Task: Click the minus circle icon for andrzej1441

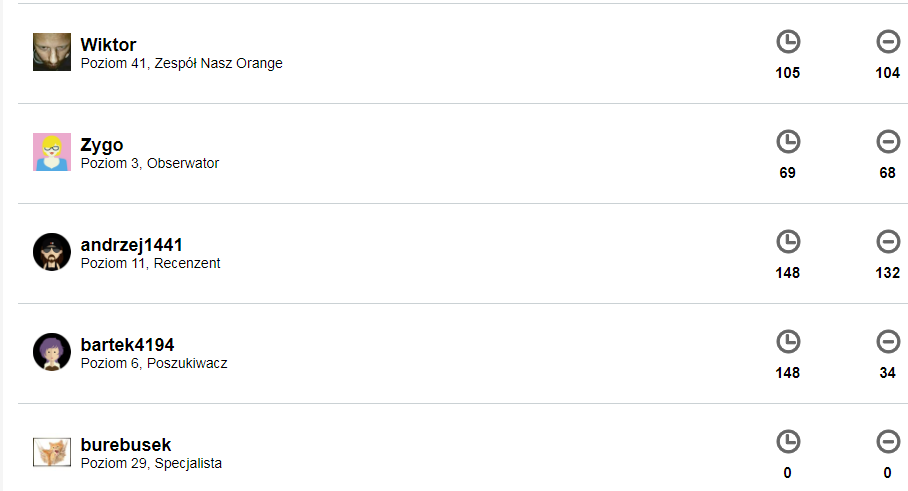Action: (887, 242)
